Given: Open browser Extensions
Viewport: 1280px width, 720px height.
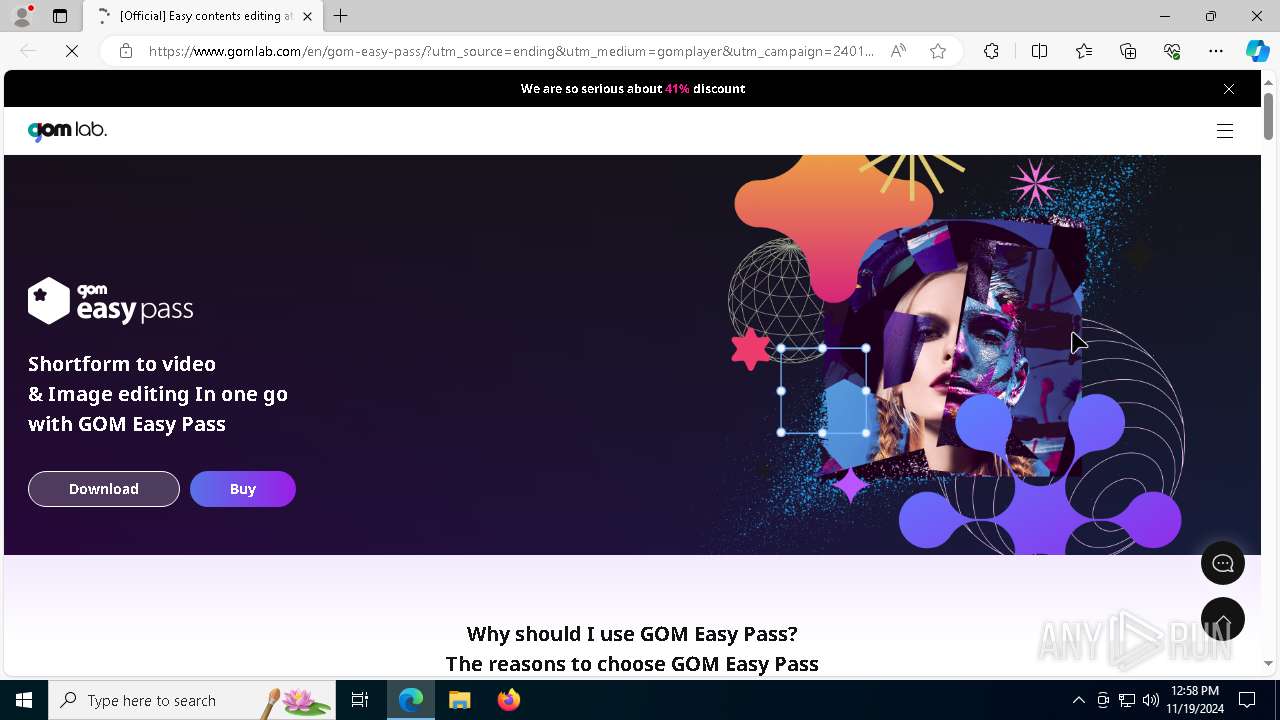Looking at the screenshot, I should click(991, 51).
